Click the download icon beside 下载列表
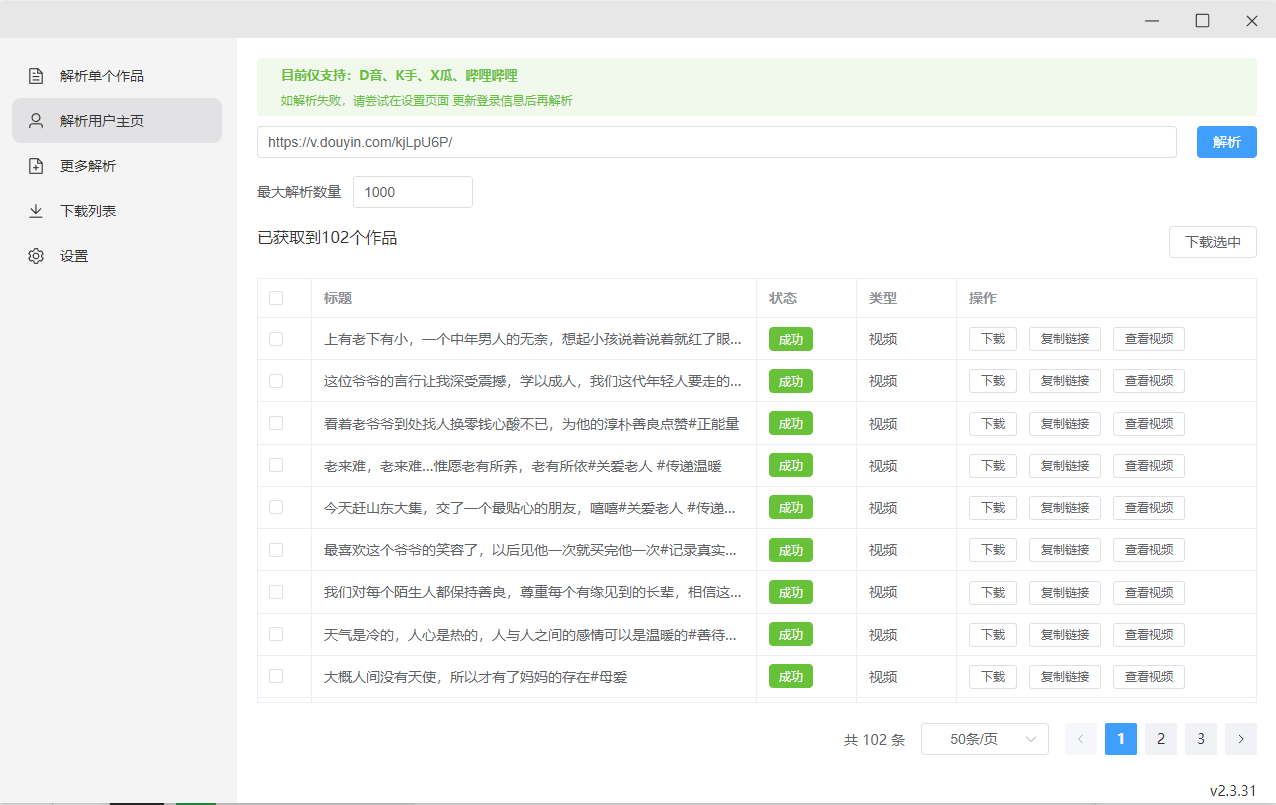The width and height of the screenshot is (1276, 805). click(x=36, y=211)
